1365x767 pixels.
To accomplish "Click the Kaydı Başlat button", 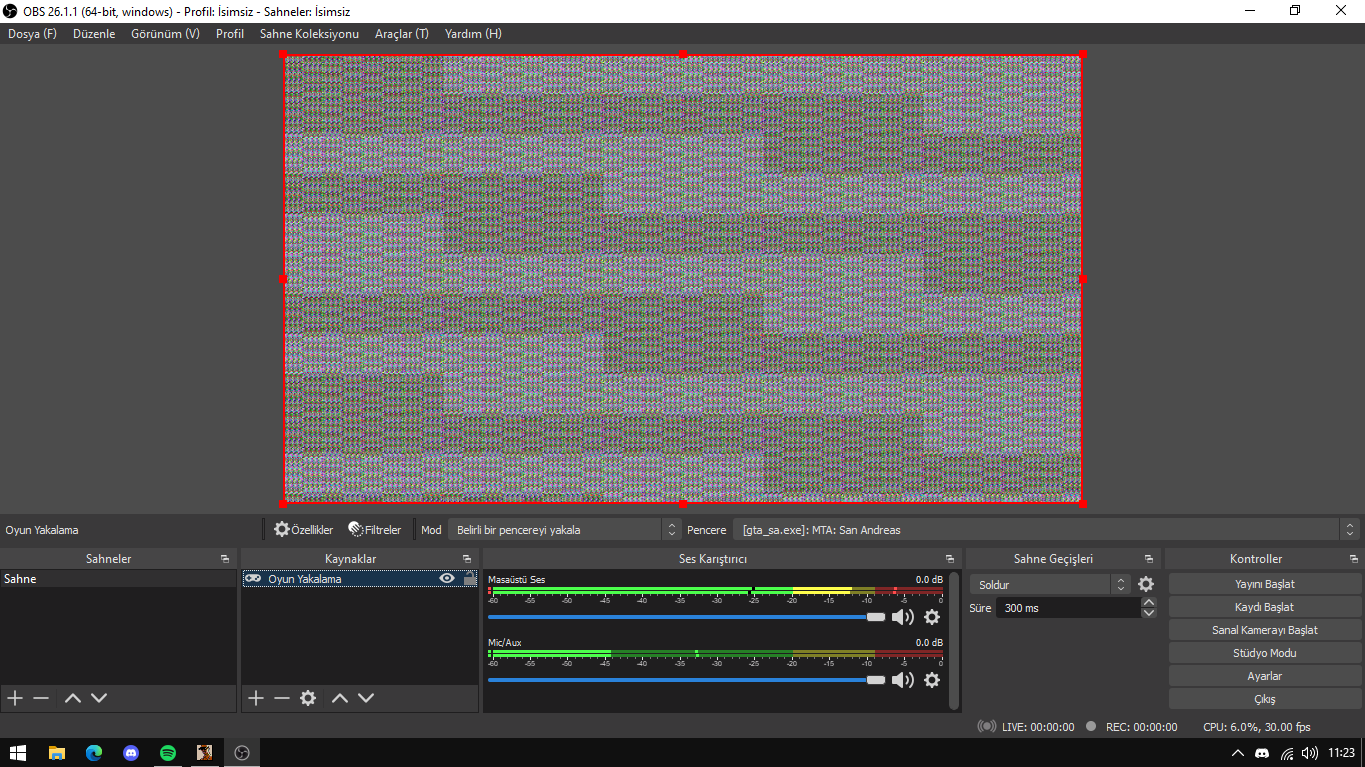I will tap(1264, 607).
